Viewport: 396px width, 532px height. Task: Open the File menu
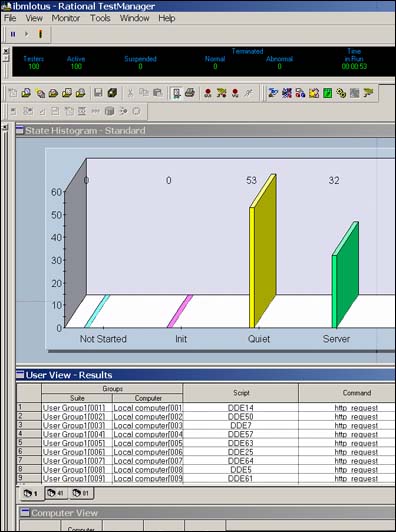point(10,18)
